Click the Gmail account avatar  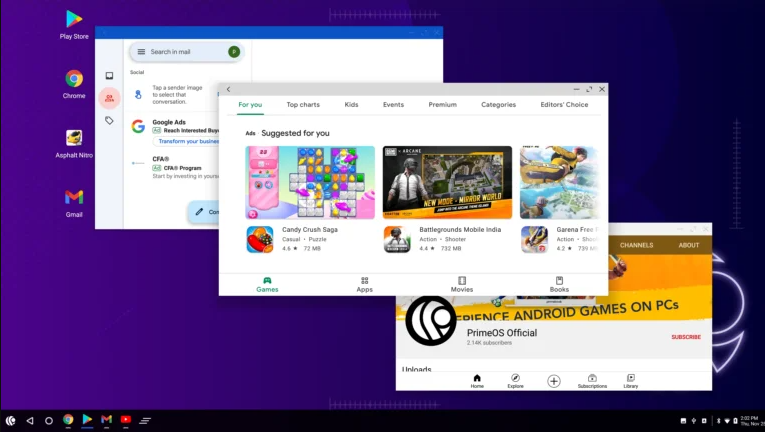(x=234, y=52)
